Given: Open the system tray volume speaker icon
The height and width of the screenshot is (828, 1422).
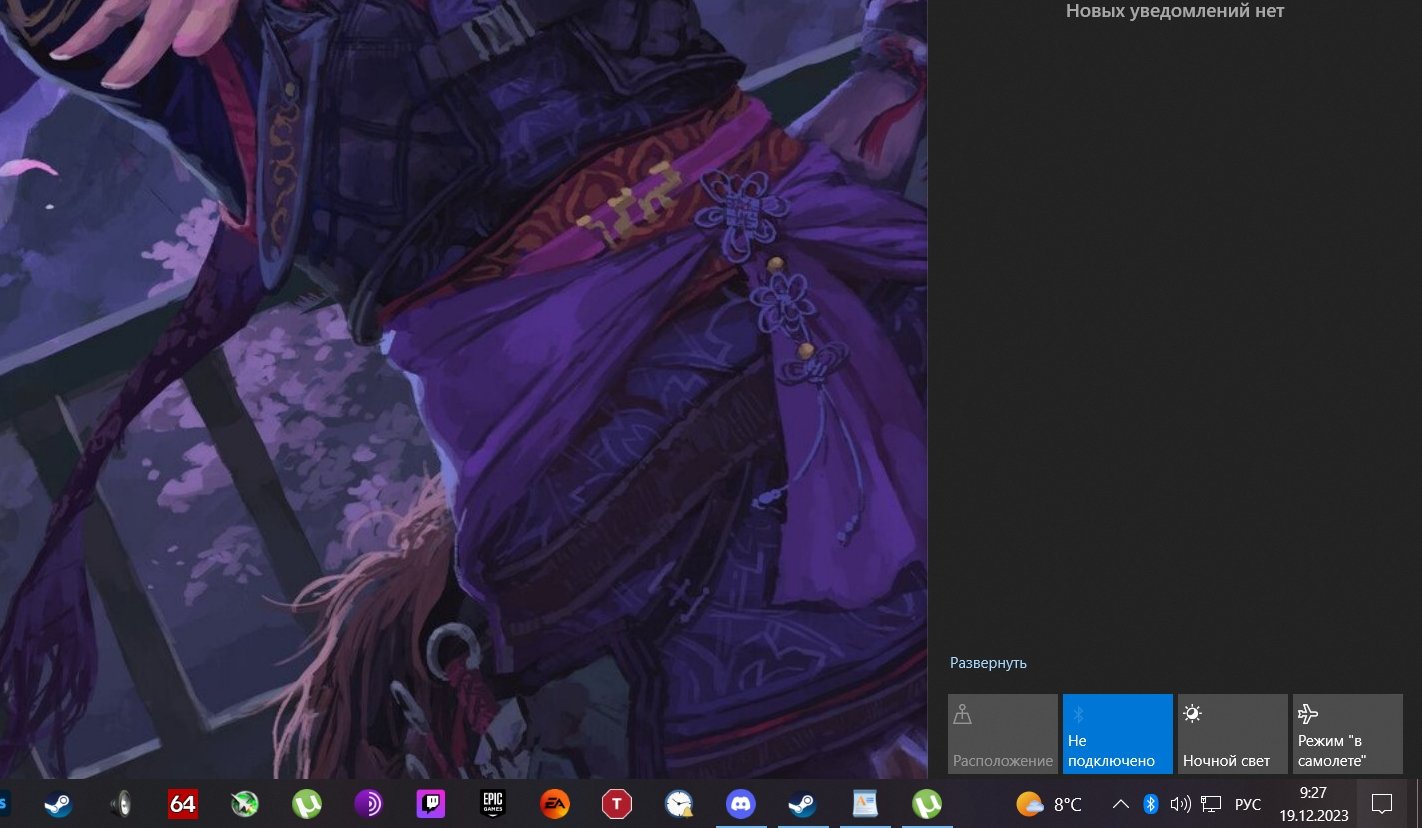Looking at the screenshot, I should [x=1180, y=803].
